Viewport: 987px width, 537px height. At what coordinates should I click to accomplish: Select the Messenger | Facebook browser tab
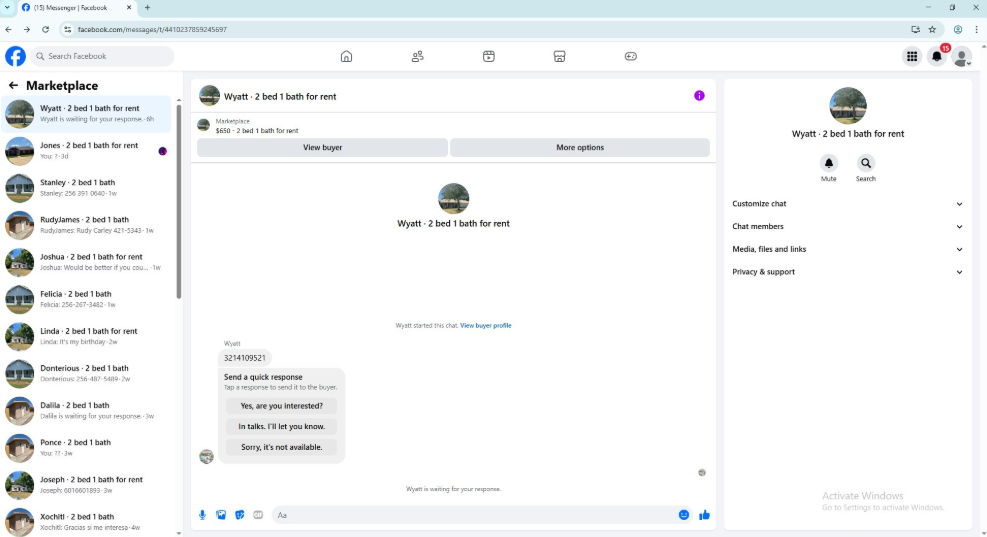(x=76, y=8)
